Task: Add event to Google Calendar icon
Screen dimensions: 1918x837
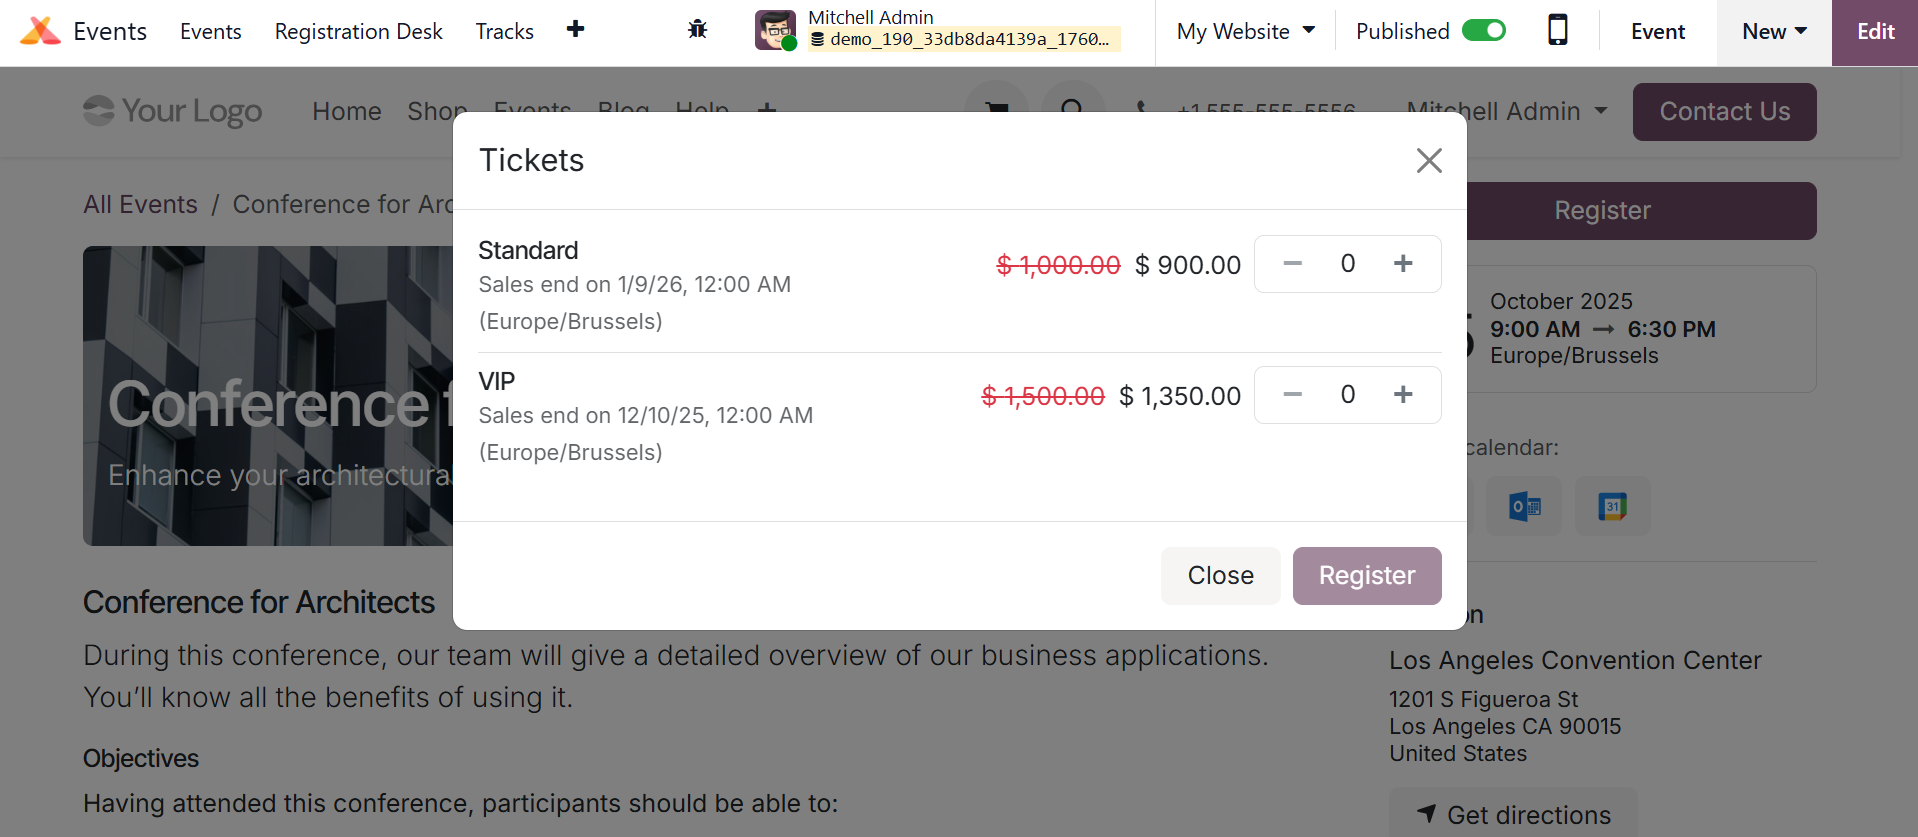Action: pos(1612,507)
